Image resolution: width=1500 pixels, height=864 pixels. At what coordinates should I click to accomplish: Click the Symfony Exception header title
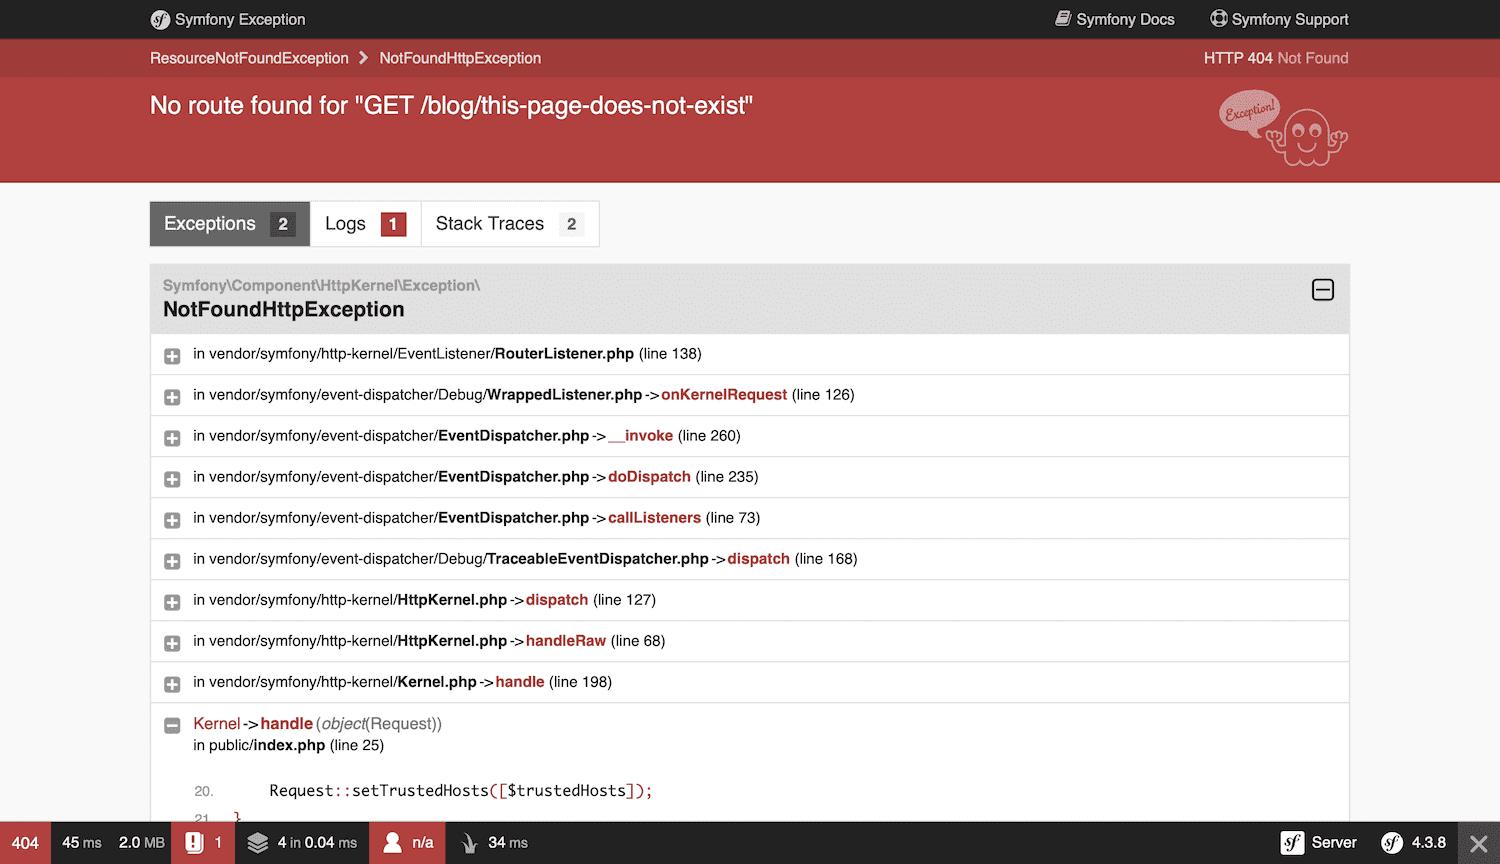coord(240,19)
